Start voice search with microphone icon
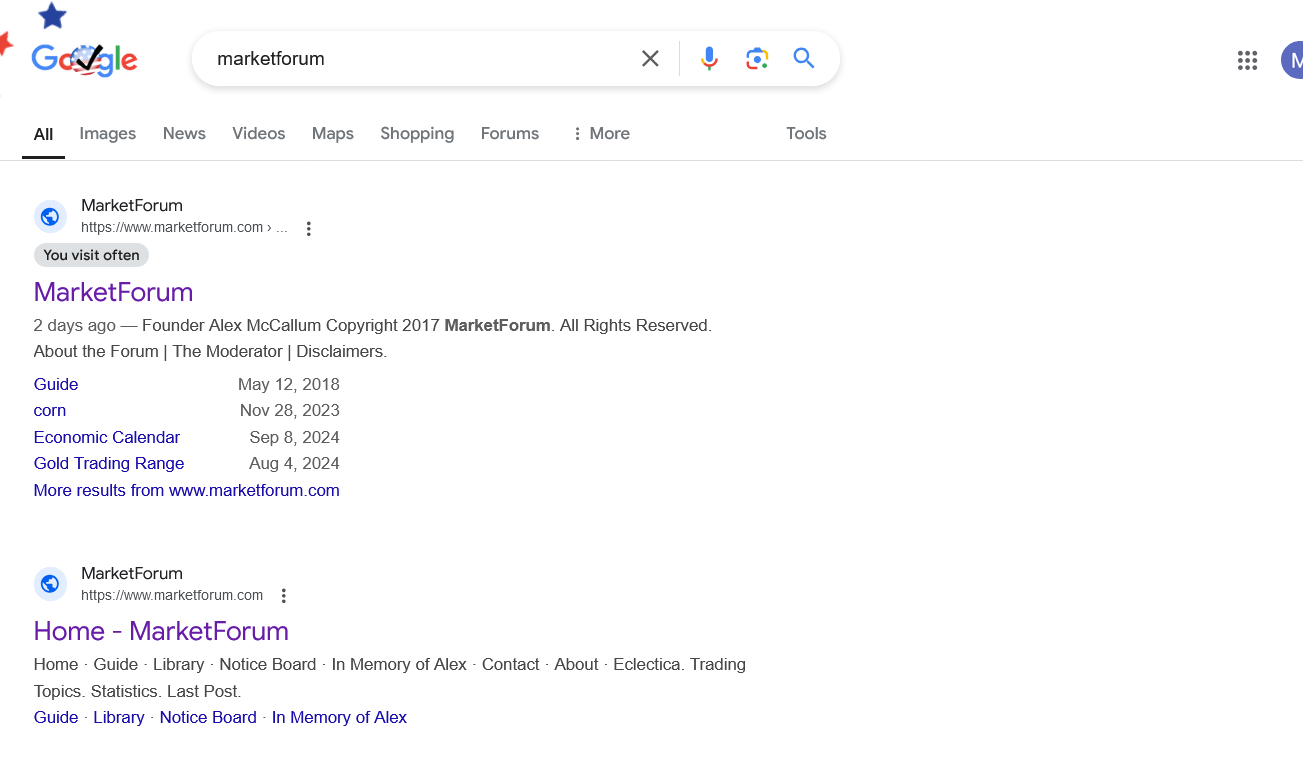The image size is (1304, 772). [709, 59]
